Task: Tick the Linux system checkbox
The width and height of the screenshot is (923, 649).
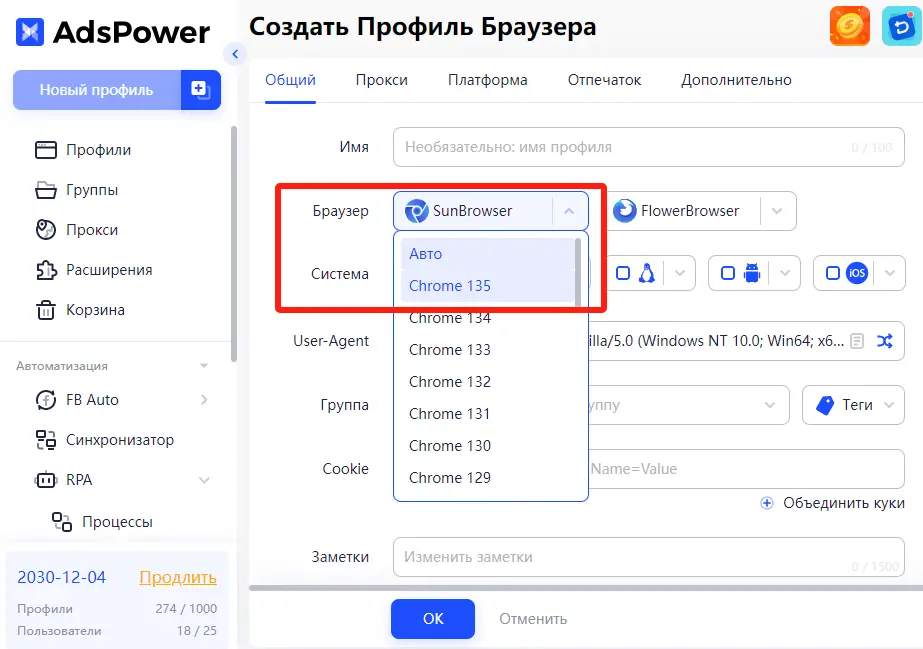Action: coord(623,273)
